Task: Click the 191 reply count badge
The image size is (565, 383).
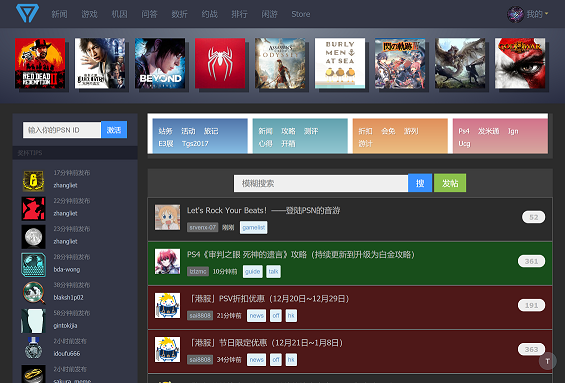Action: (x=531, y=305)
